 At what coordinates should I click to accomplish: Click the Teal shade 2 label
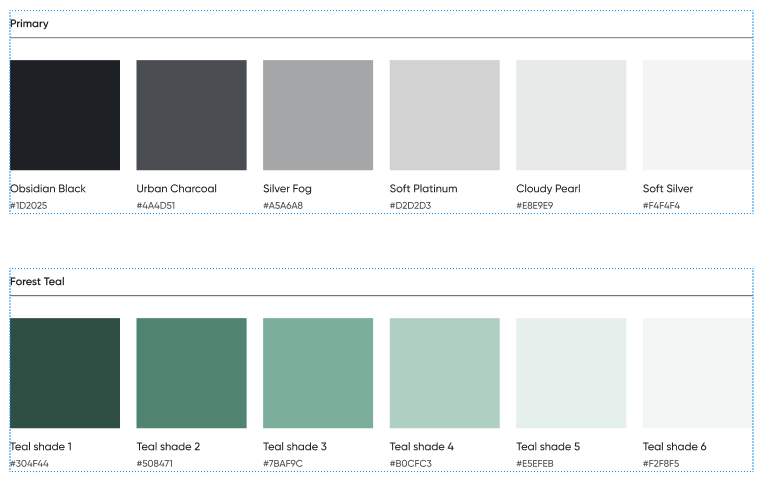(168, 447)
